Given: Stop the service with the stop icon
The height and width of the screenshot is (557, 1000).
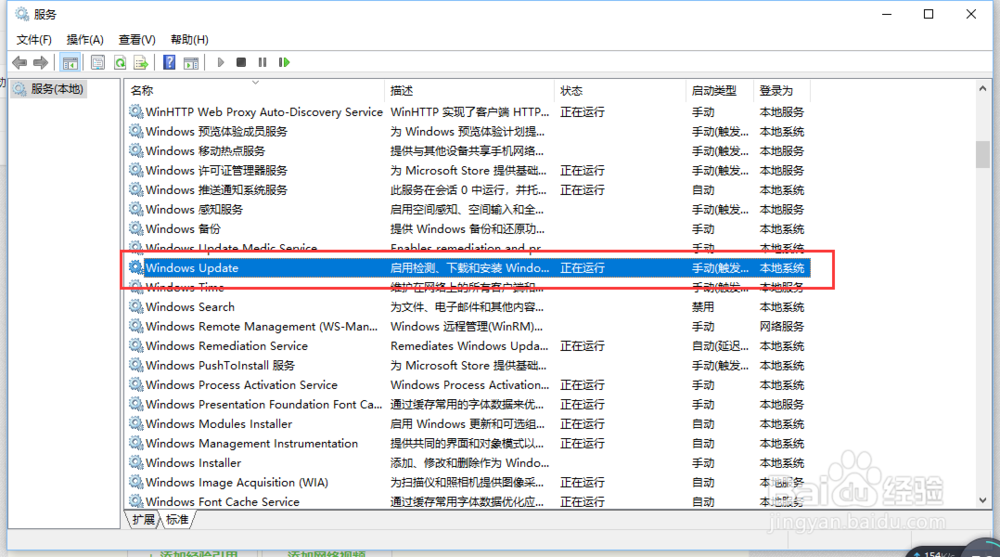Looking at the screenshot, I should click(241, 63).
